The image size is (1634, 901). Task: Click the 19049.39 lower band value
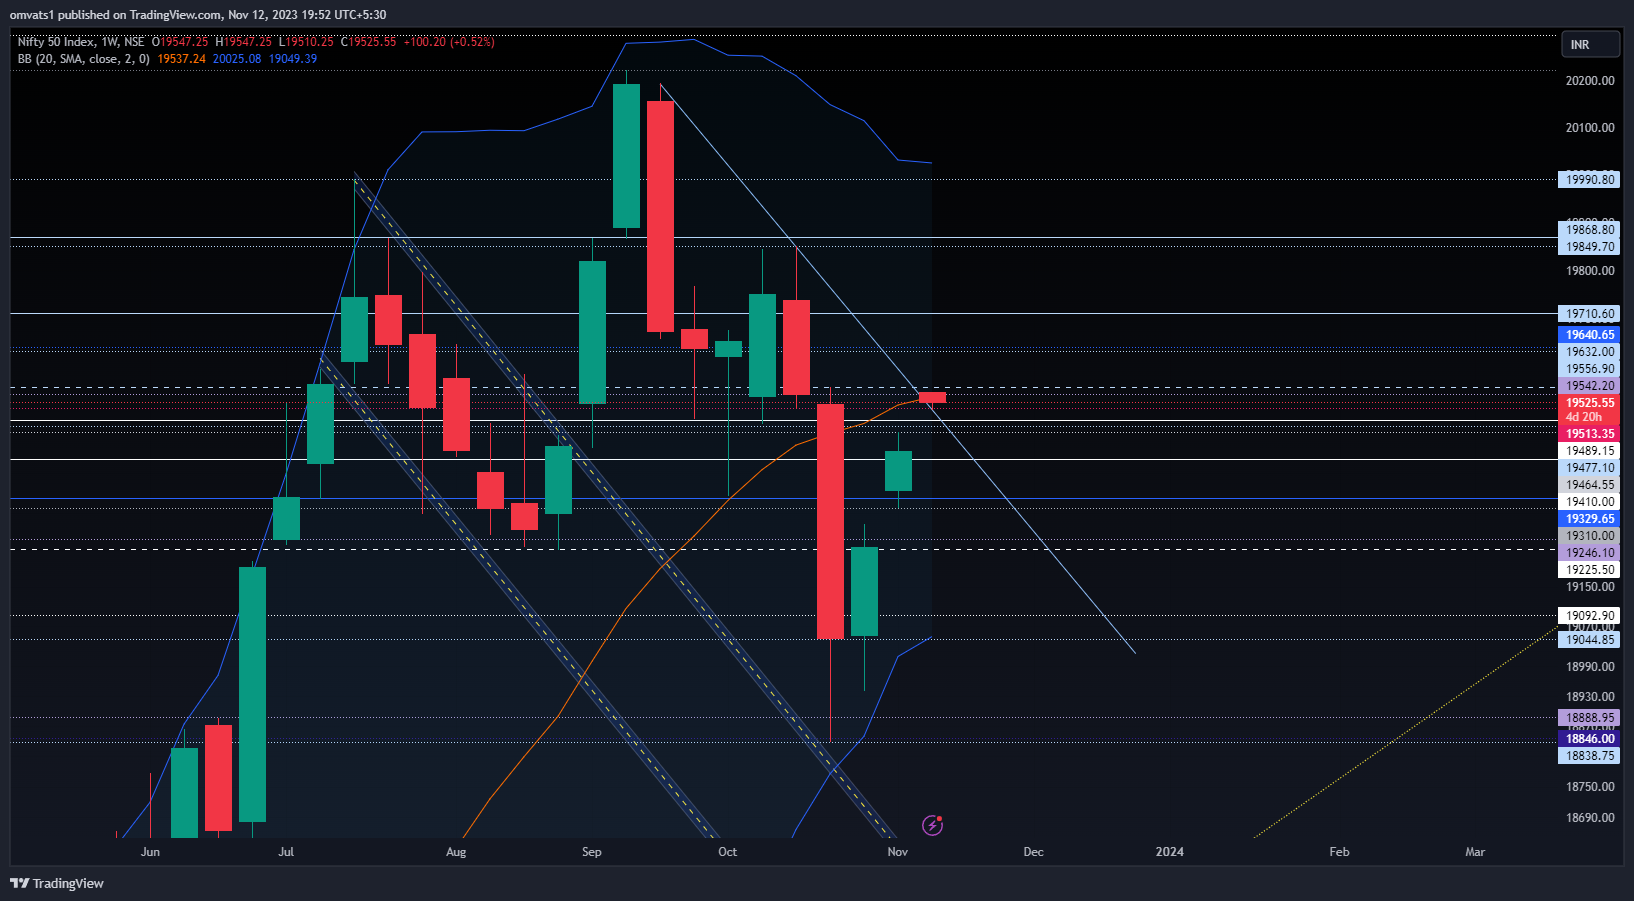[x=293, y=59]
